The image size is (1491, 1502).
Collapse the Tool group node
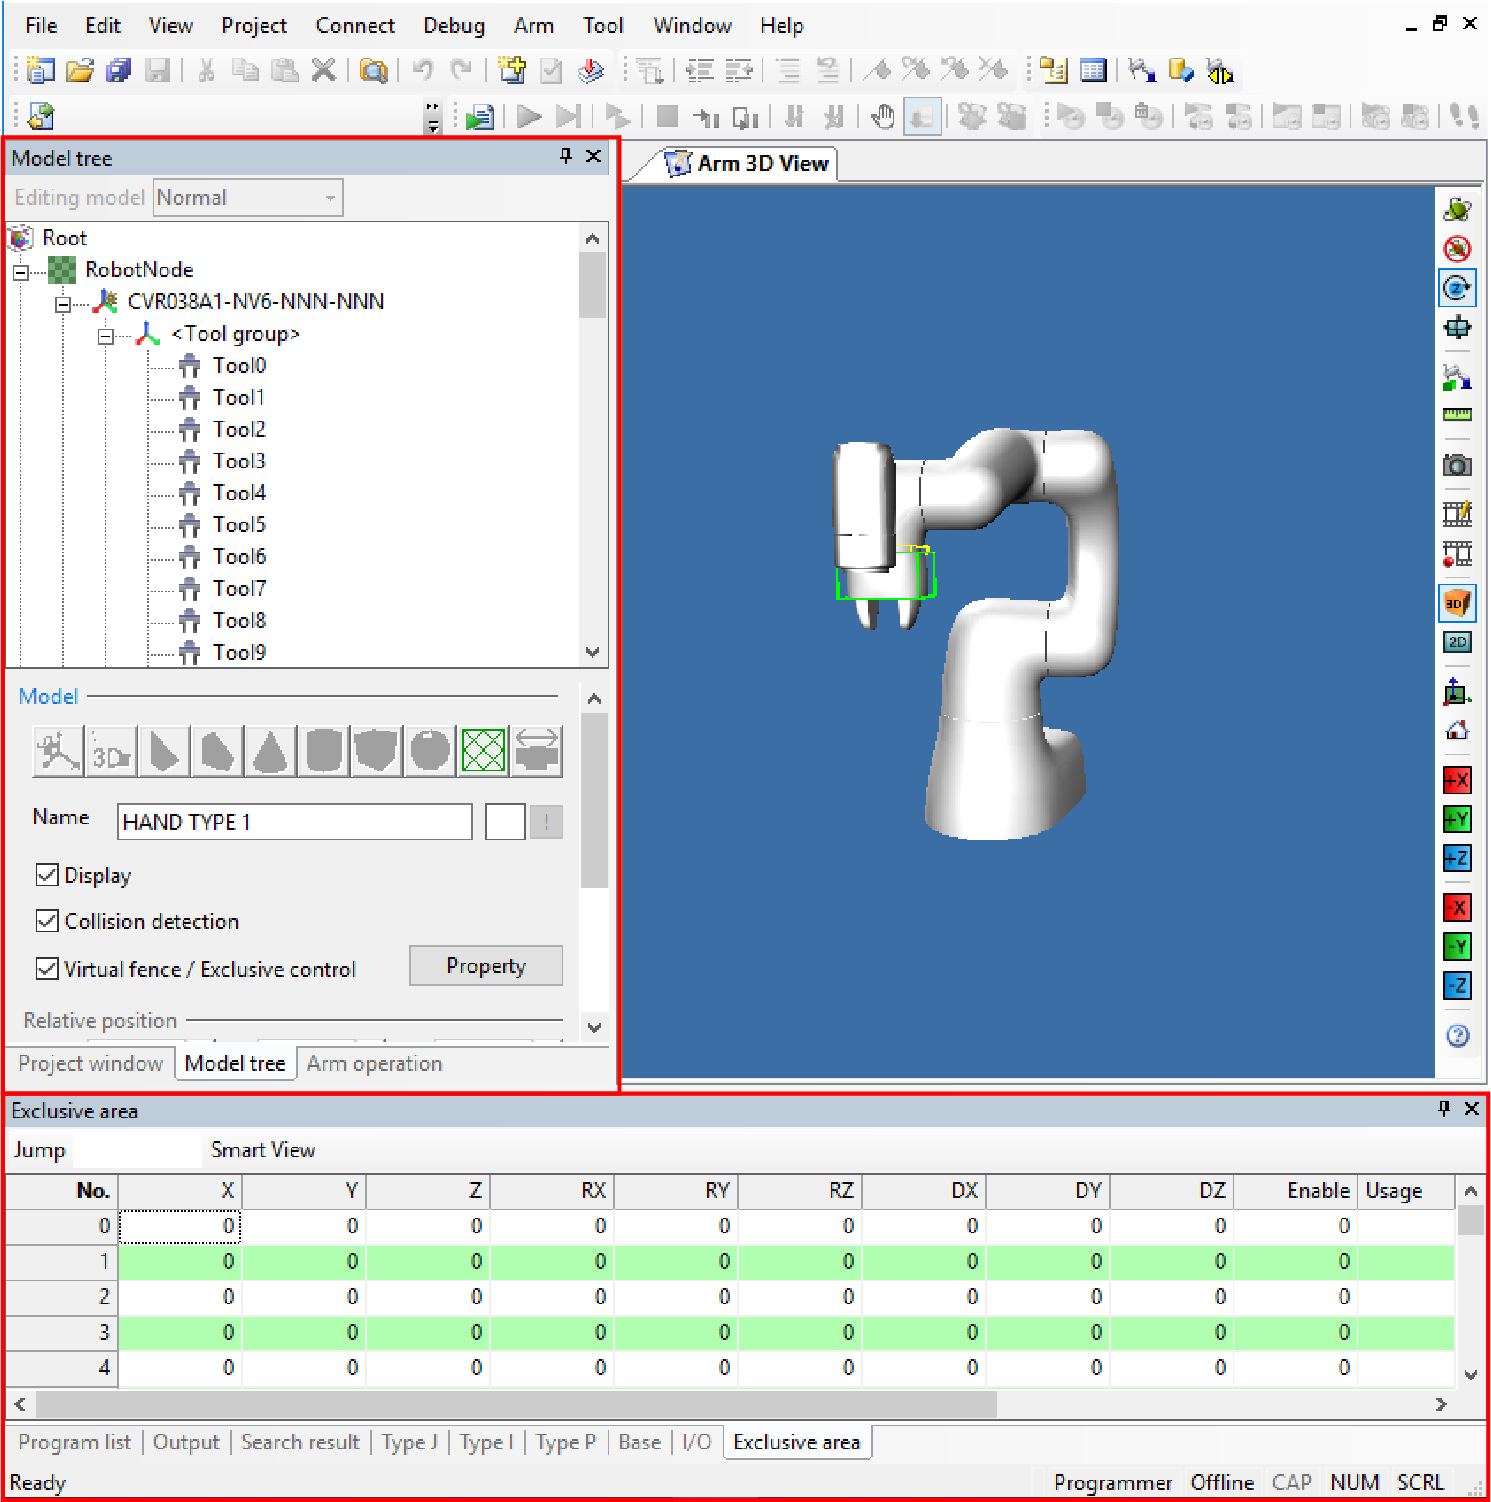tap(106, 336)
